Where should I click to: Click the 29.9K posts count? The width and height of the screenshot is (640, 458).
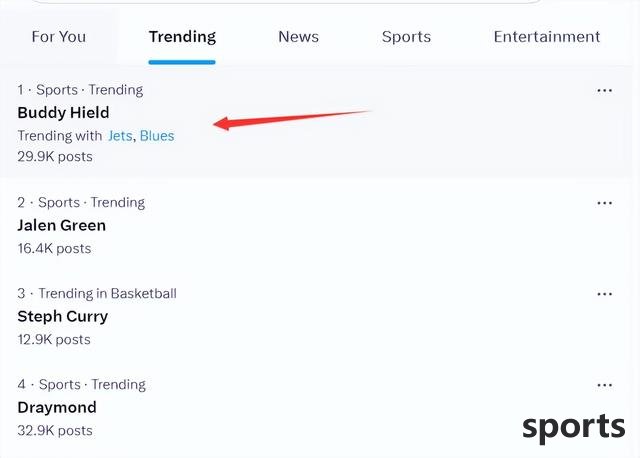[55, 157]
